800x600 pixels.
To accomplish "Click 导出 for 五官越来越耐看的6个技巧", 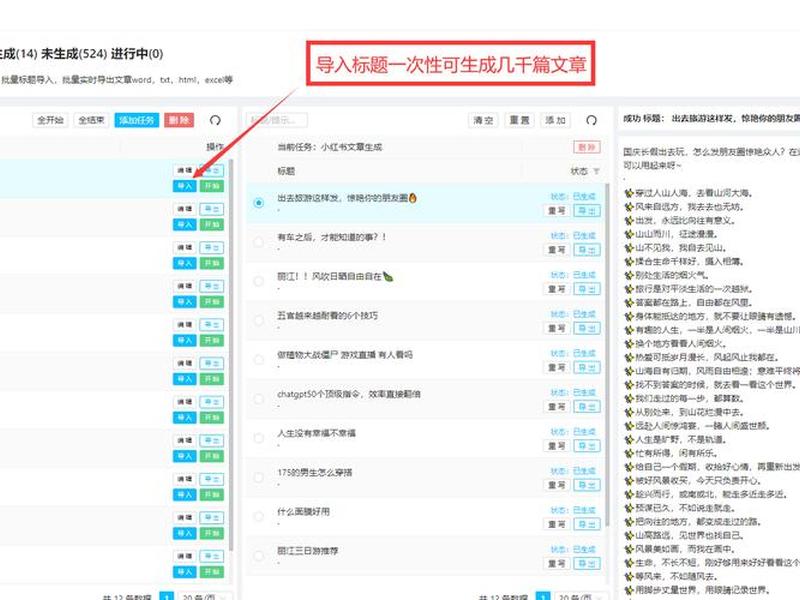I will tap(587, 328).
